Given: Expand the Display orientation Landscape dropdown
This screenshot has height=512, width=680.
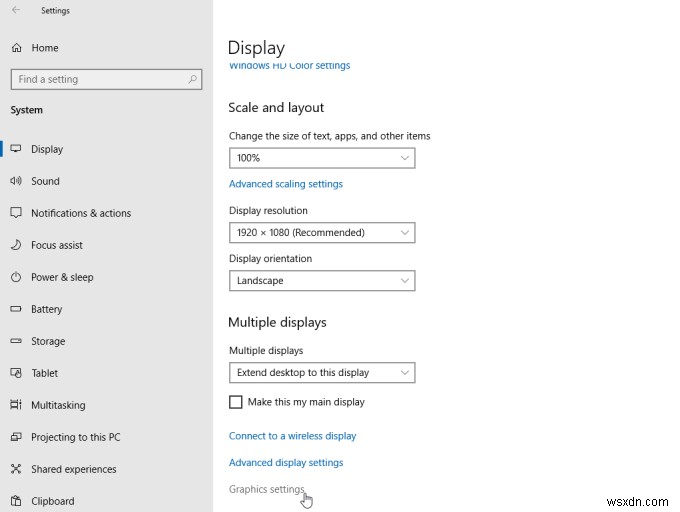Looking at the screenshot, I should click(321, 281).
